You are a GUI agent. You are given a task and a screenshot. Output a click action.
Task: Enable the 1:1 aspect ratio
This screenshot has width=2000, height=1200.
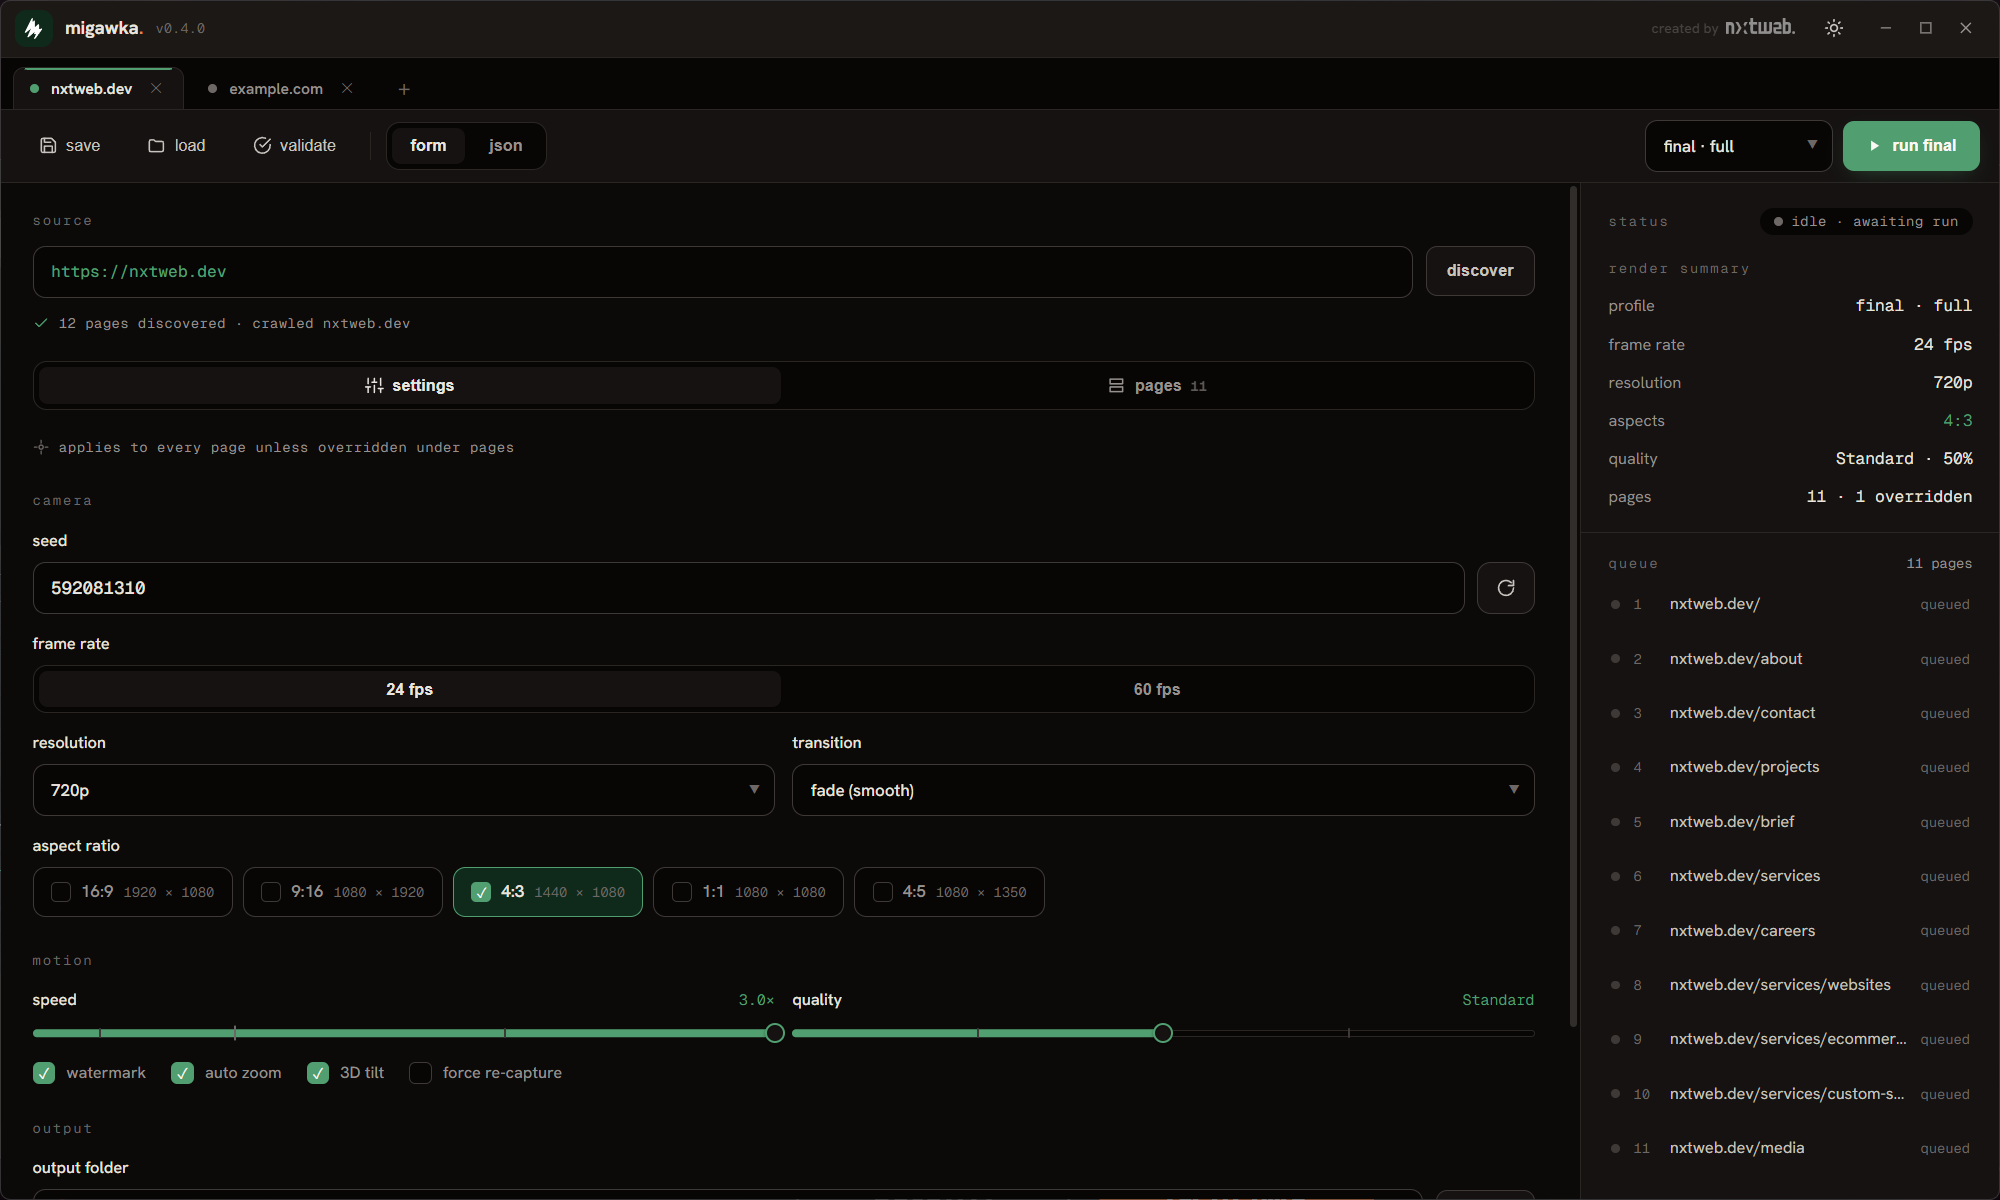pos(682,892)
